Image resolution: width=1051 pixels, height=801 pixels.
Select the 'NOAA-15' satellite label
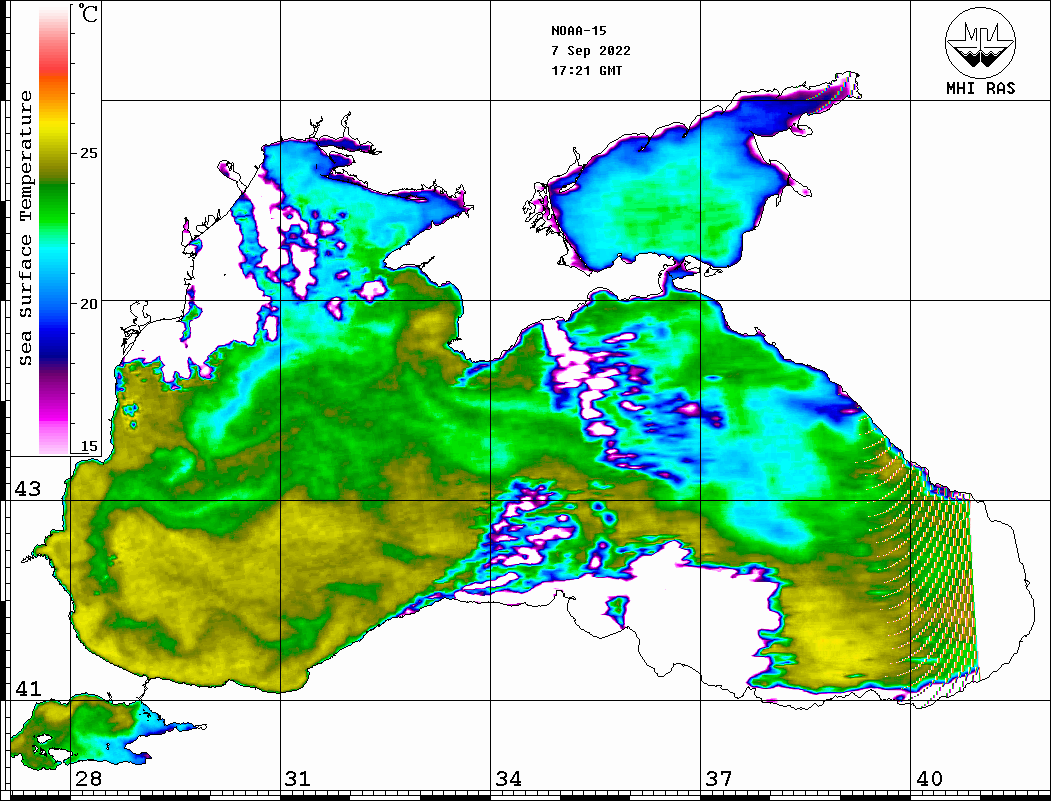pos(578,31)
